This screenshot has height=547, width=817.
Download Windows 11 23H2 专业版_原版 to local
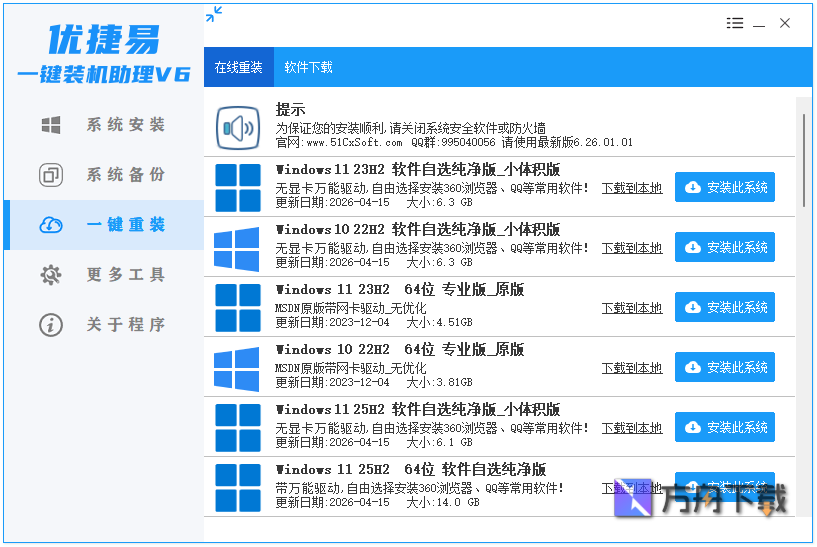pyautogui.click(x=632, y=308)
